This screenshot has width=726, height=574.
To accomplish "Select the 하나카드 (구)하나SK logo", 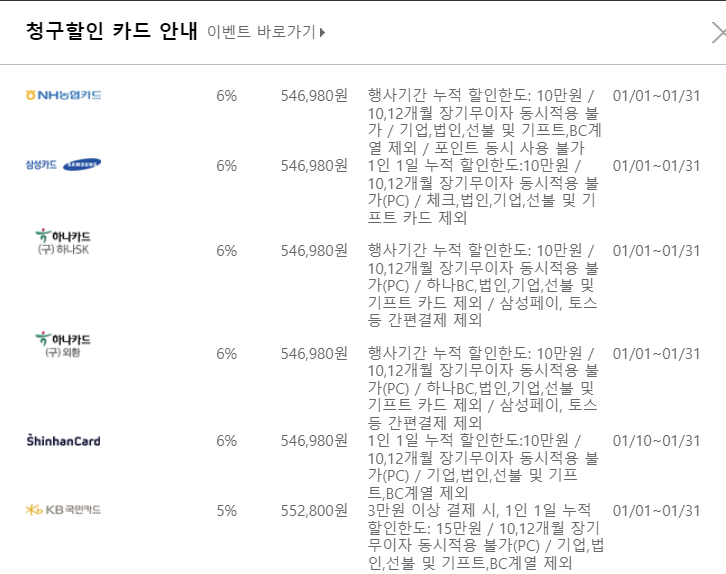I will pos(63,242).
